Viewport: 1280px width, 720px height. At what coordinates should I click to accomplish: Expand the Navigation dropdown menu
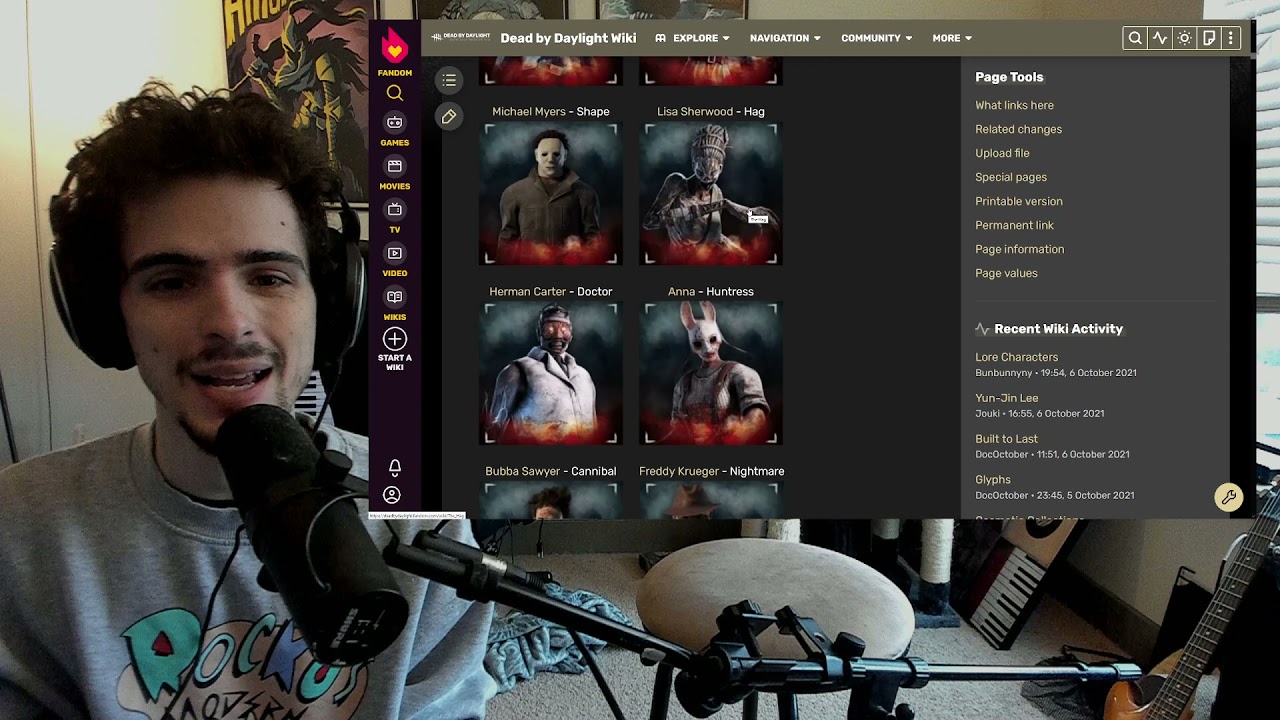click(x=785, y=38)
